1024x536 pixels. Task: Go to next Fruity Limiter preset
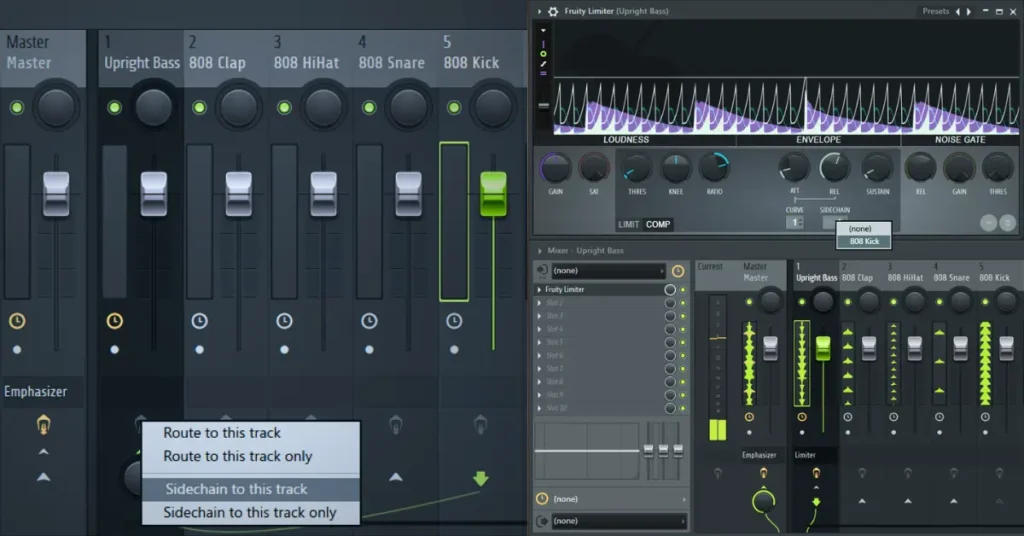(969, 11)
